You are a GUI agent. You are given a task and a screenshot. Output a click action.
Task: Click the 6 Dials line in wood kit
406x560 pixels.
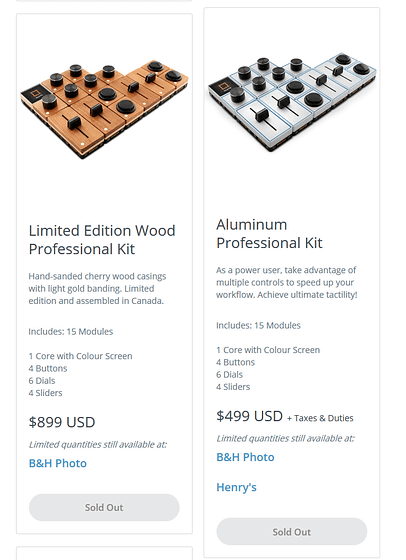[42, 381]
